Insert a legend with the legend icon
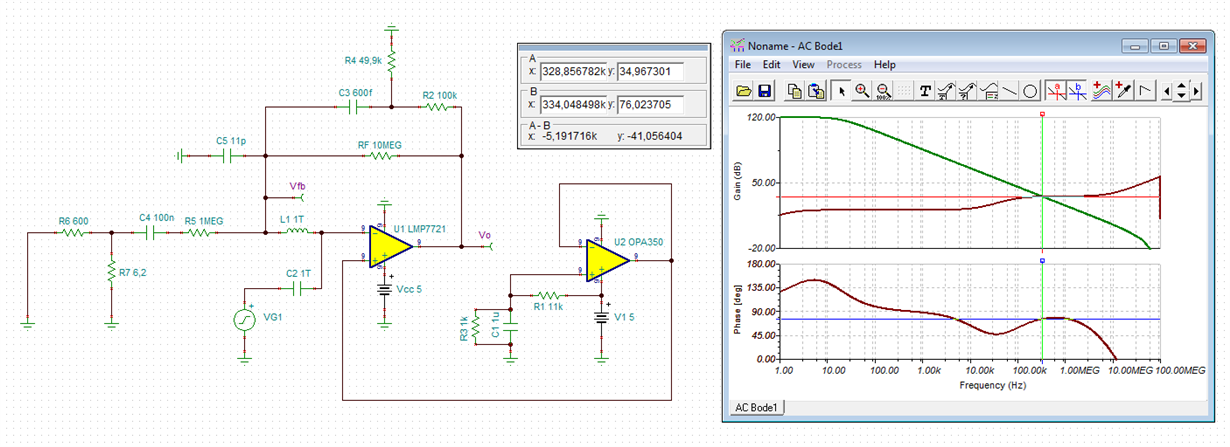Viewport: 1230px width, 447px height. [x=989, y=91]
